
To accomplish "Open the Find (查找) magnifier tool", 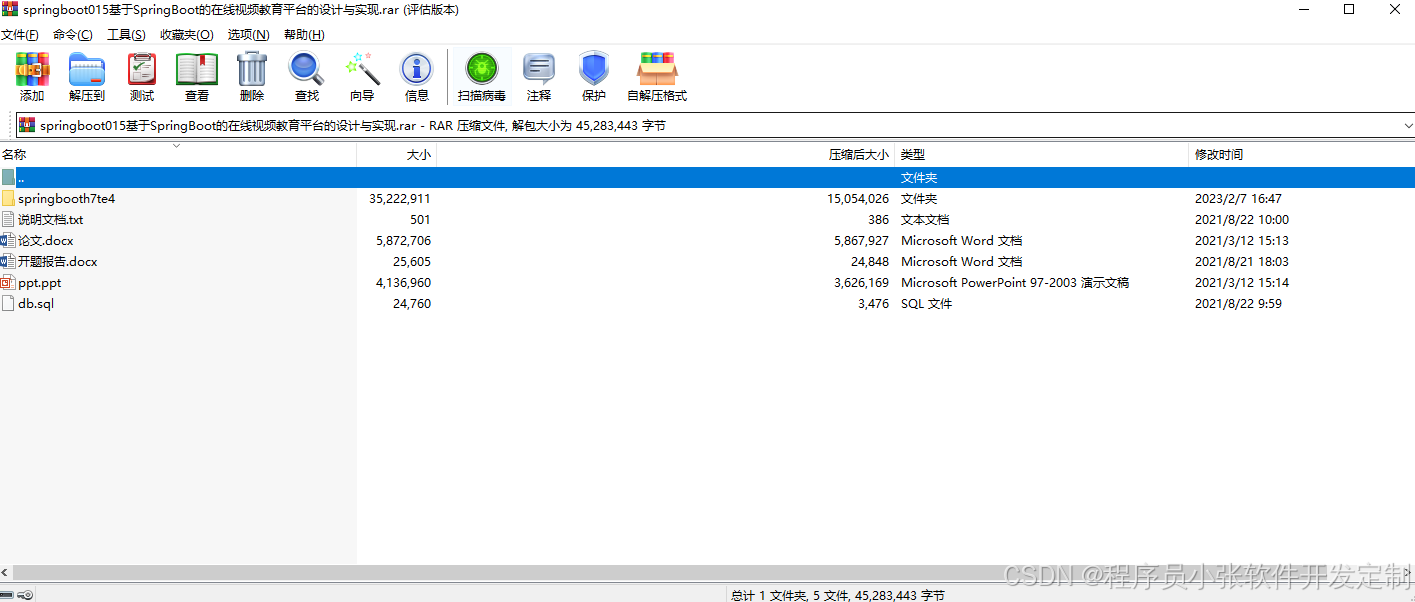I will pos(307,77).
